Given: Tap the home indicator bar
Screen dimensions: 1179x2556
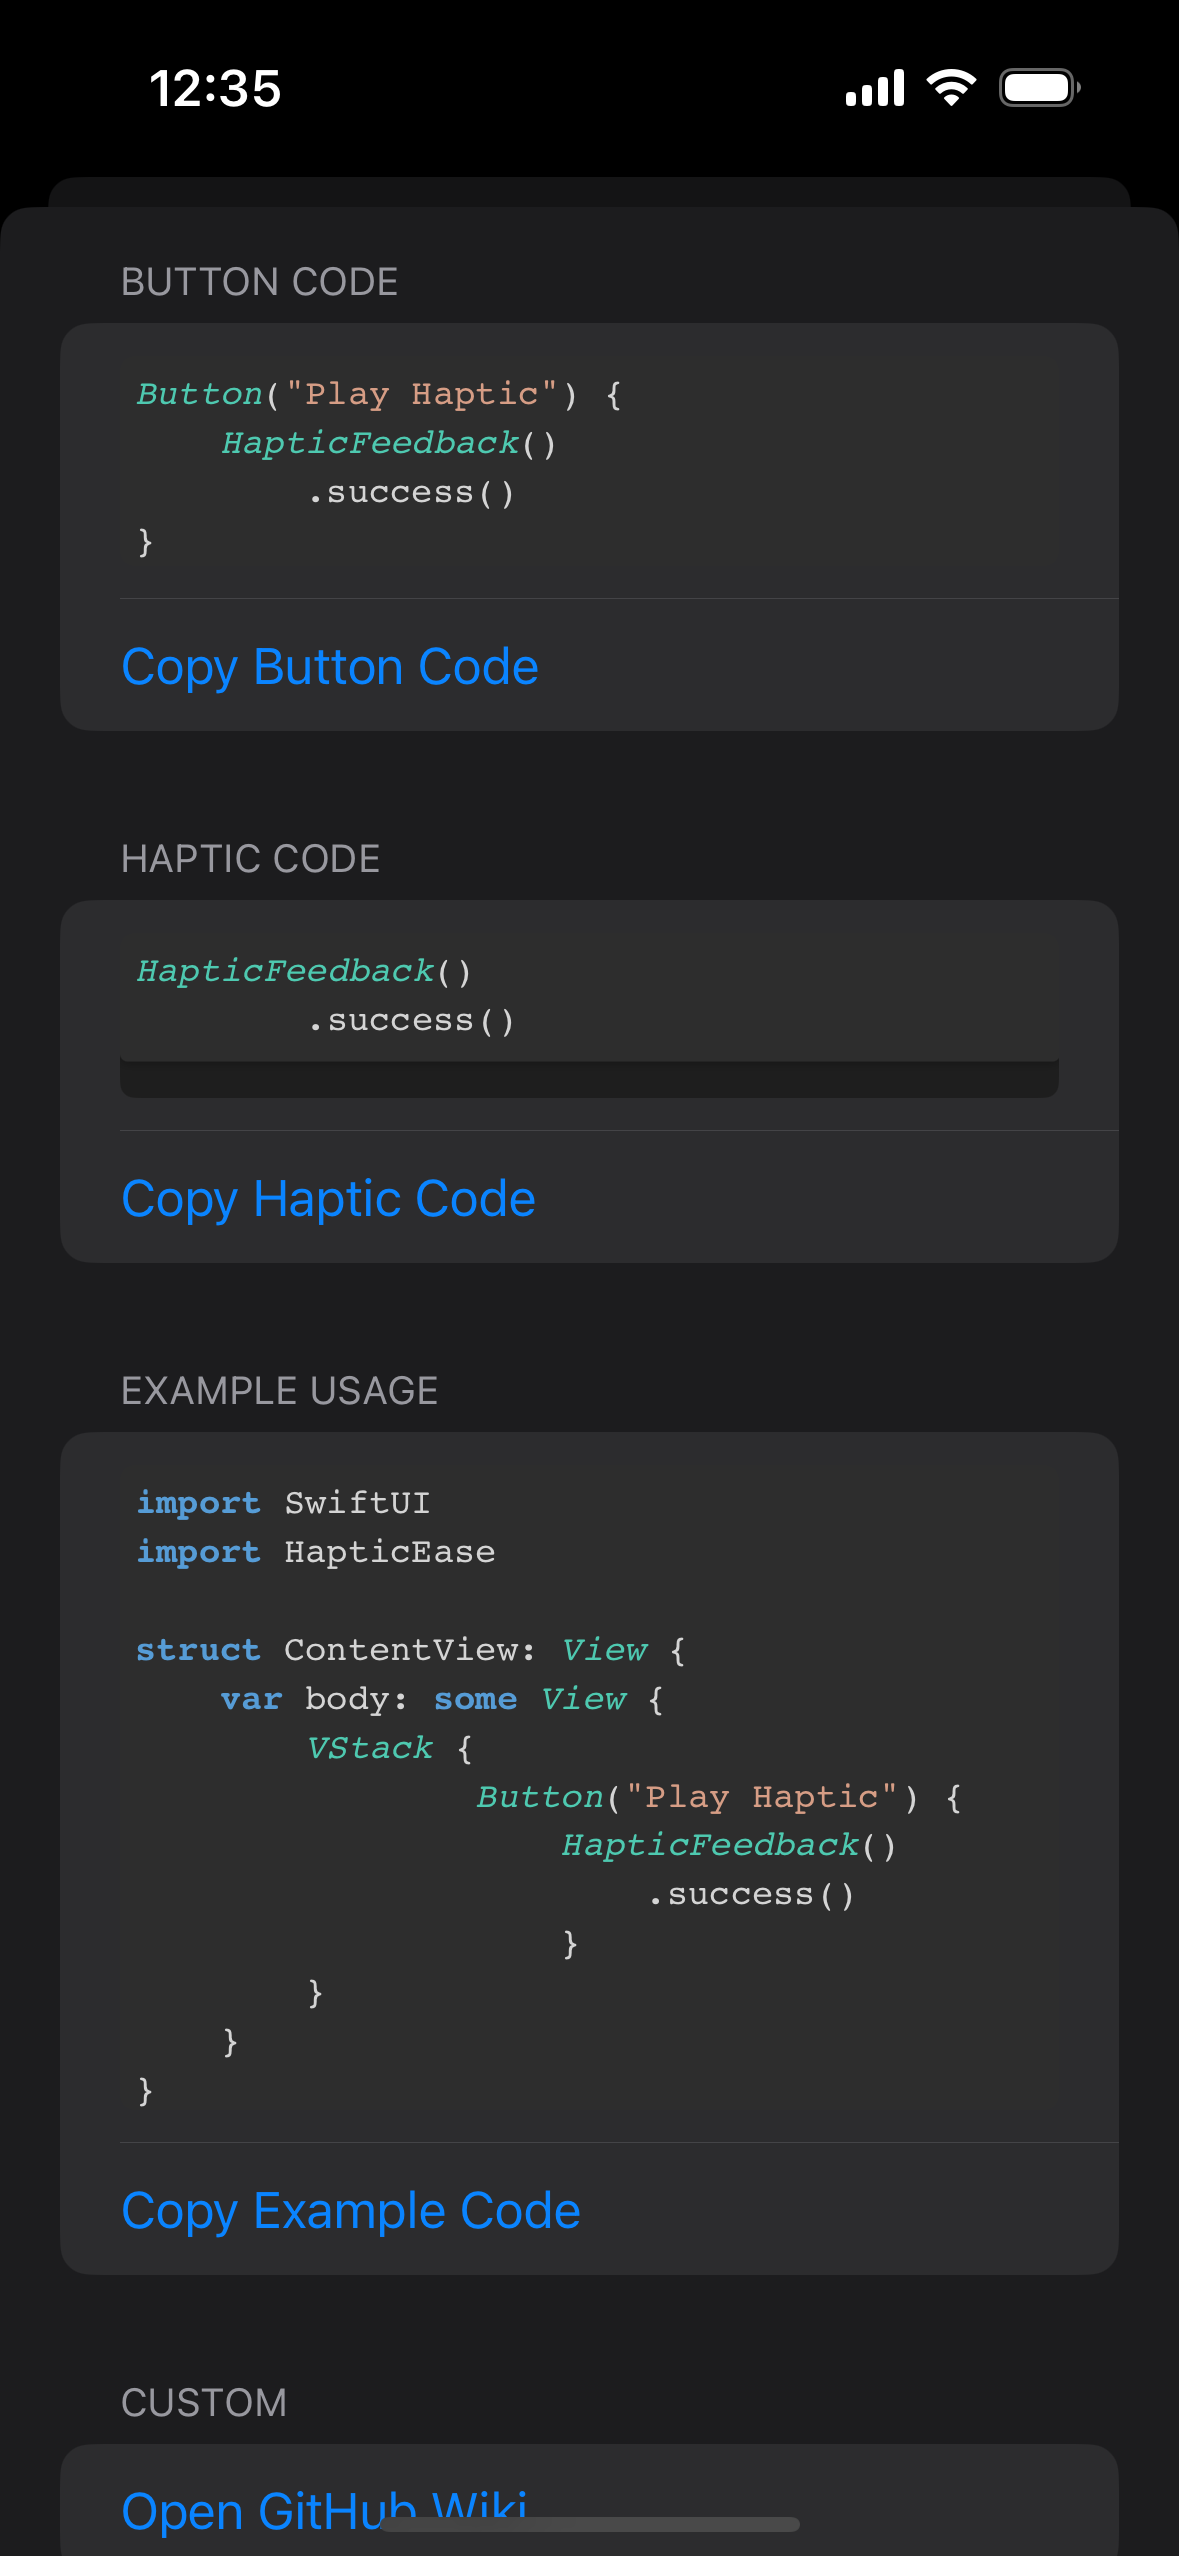Looking at the screenshot, I should click(x=589, y=2525).
